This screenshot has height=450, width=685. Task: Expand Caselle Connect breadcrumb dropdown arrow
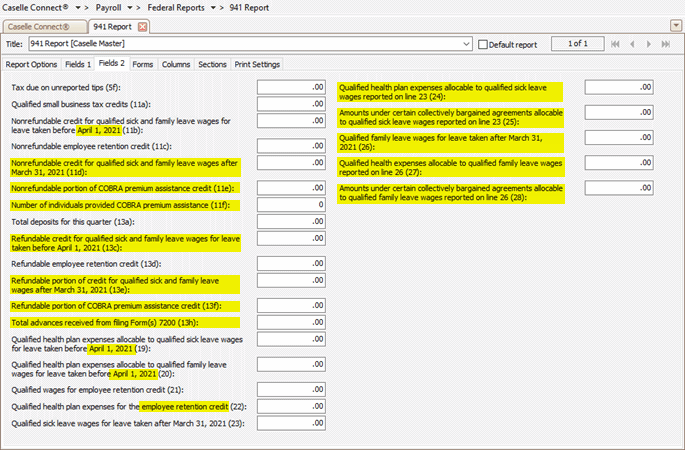click(x=78, y=8)
